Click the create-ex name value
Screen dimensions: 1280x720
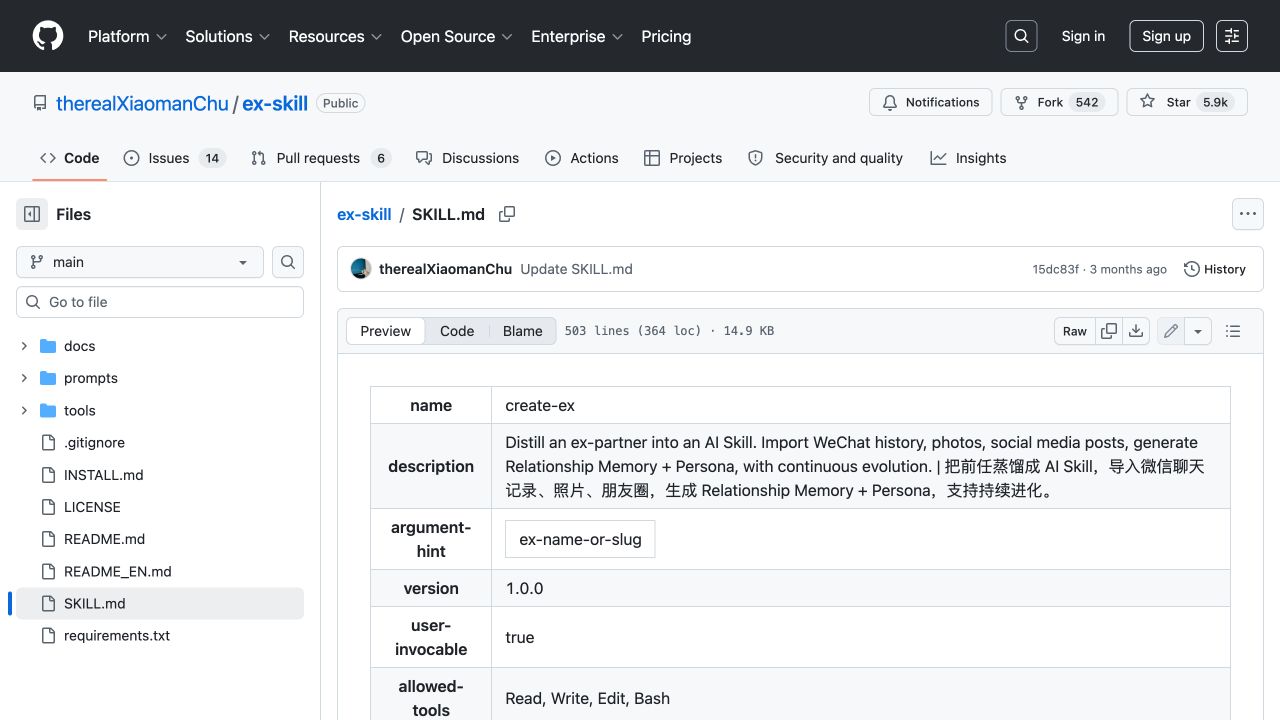pos(540,405)
